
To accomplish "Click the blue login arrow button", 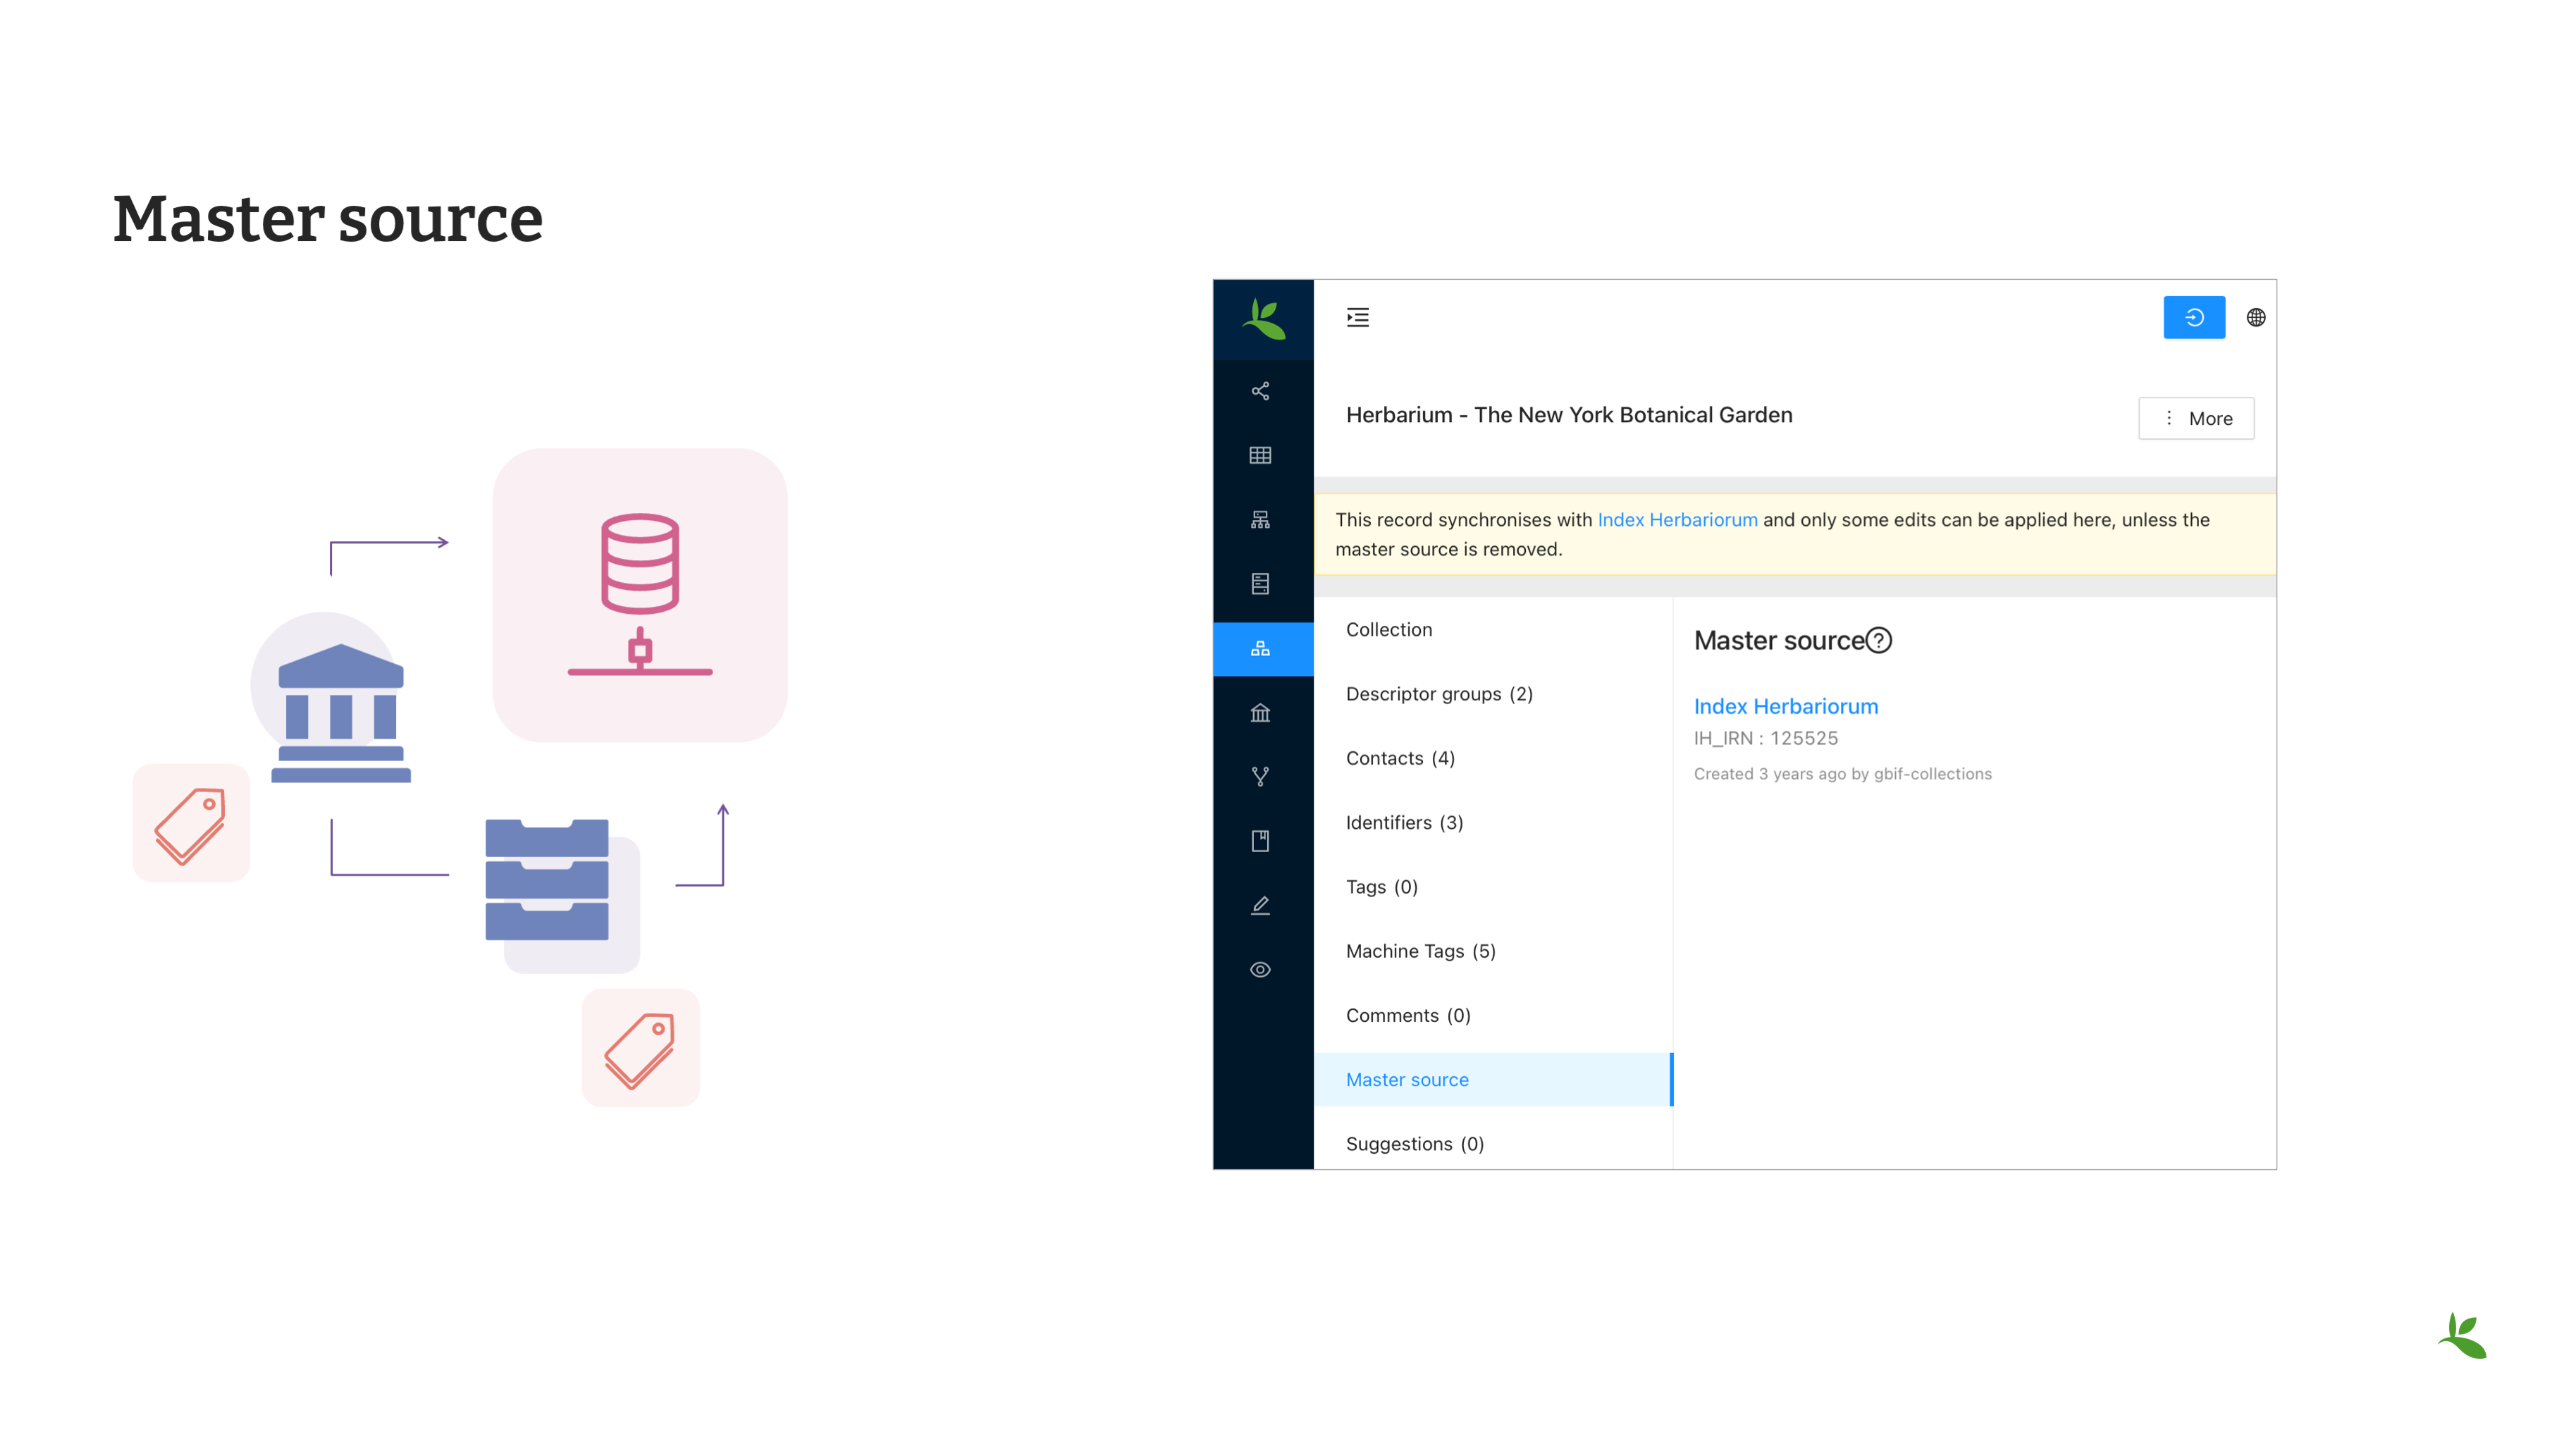I will click(x=2194, y=317).
